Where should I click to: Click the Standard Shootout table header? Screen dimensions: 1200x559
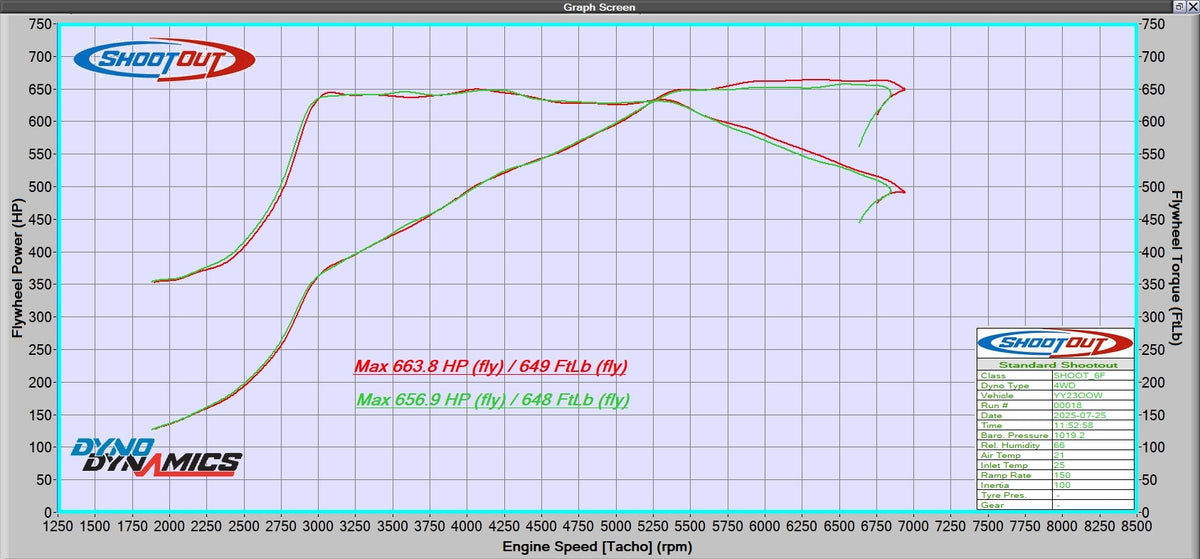click(1055, 365)
